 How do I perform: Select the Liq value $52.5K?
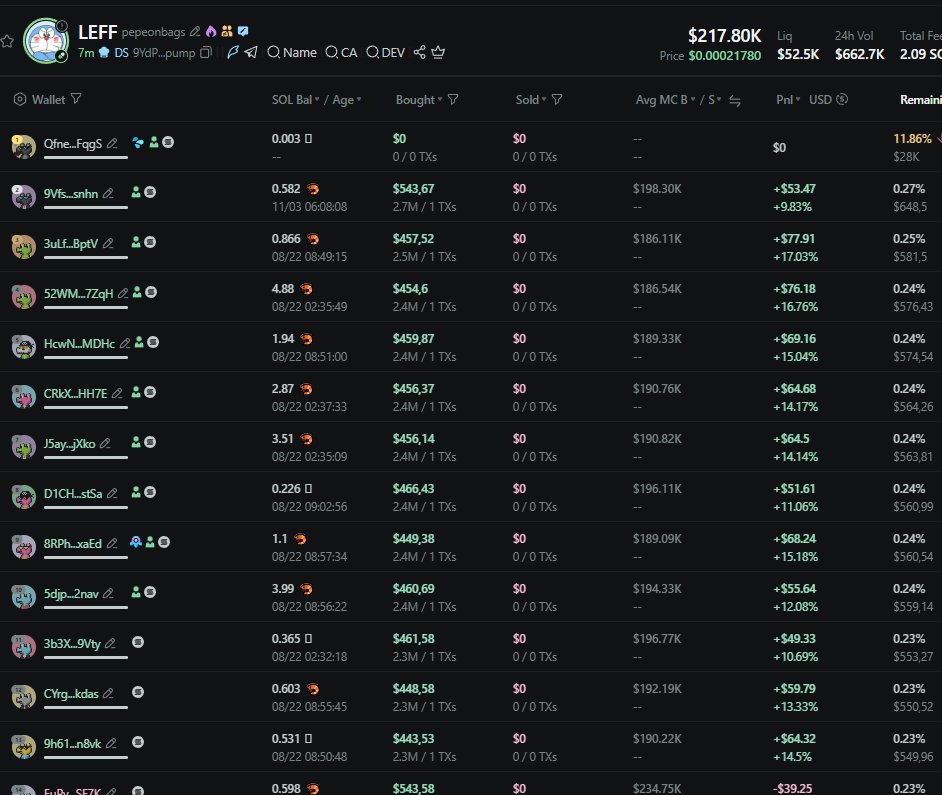pyautogui.click(x=798, y=54)
